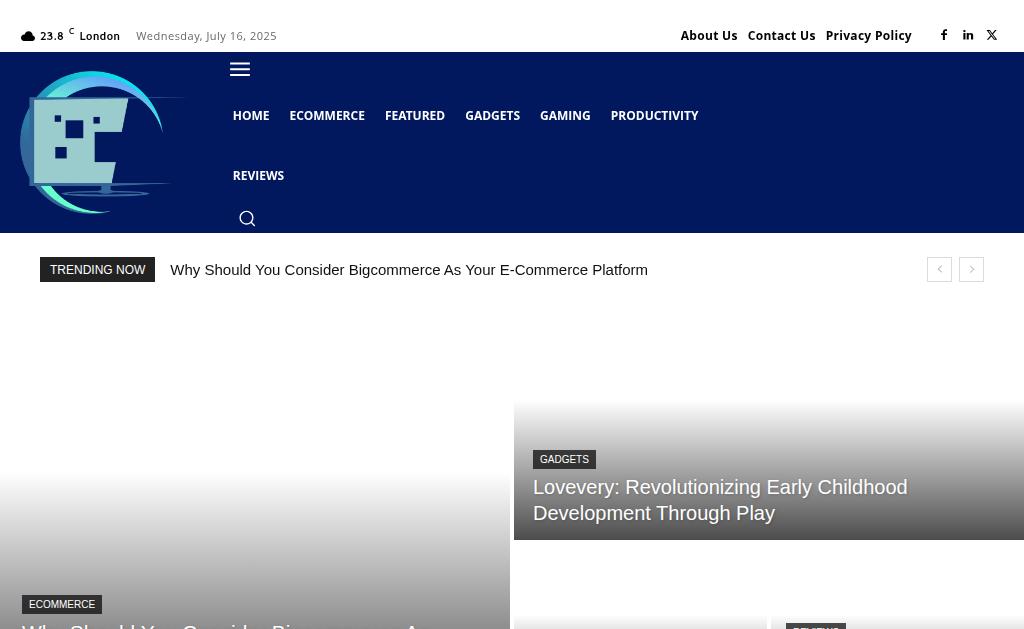Open the GAMING navigation item

(x=565, y=116)
